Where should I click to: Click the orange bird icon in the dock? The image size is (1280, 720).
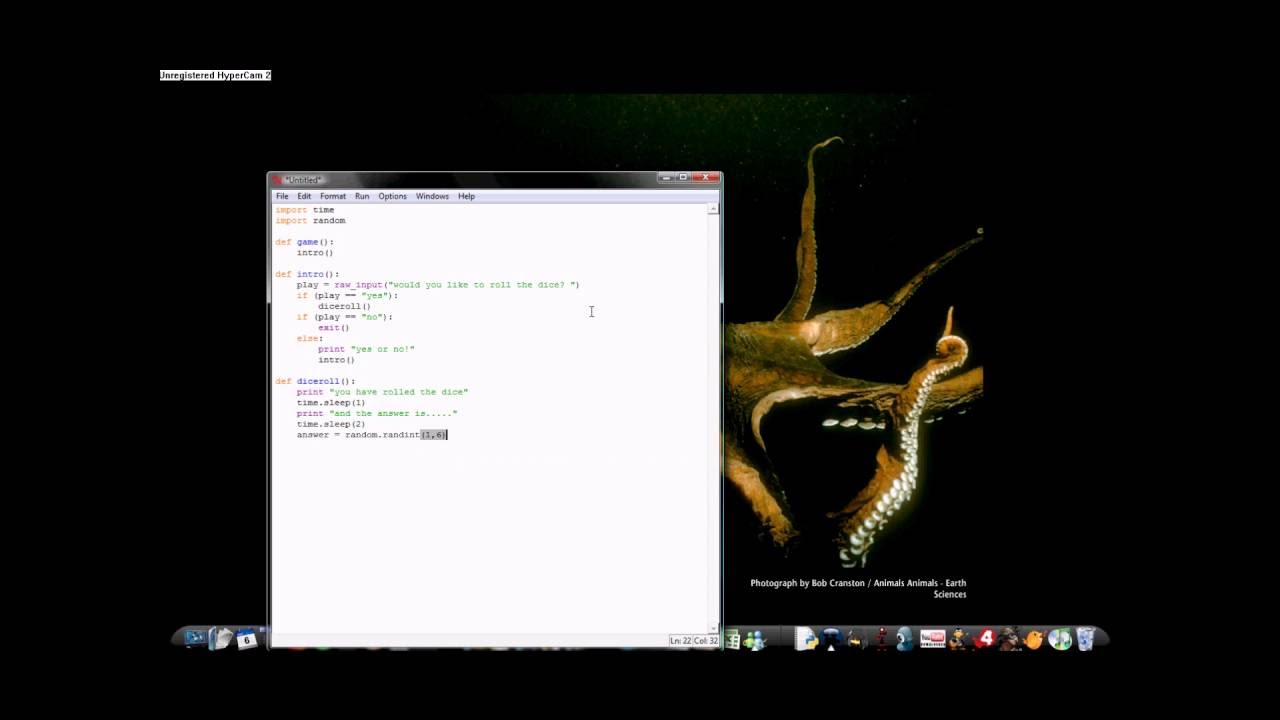click(1033, 639)
